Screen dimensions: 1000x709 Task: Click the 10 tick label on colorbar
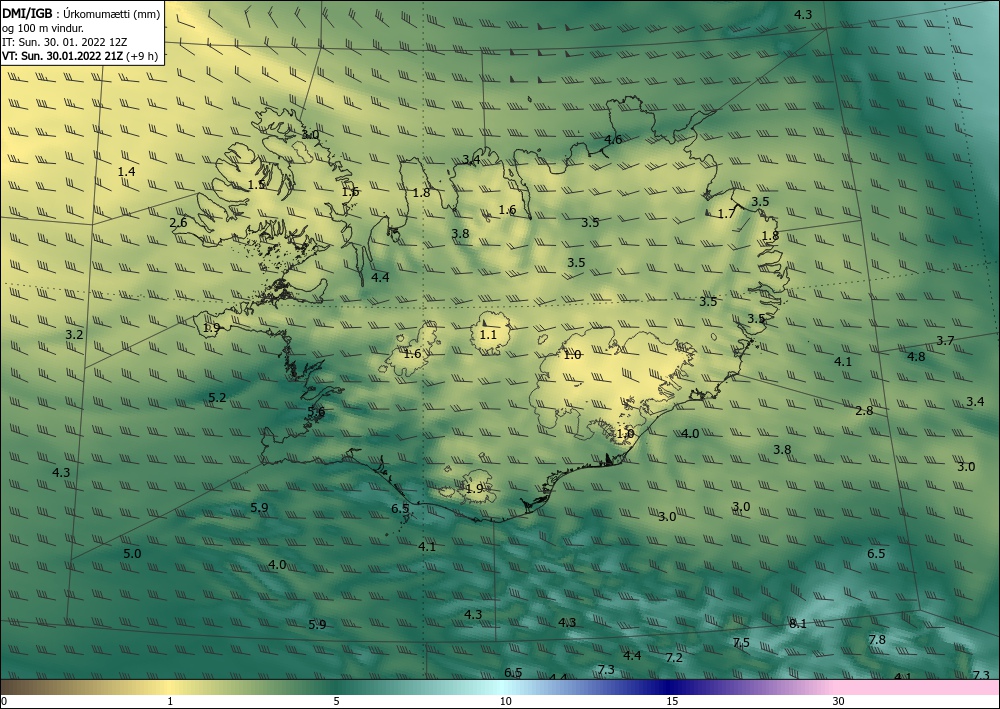click(x=506, y=701)
